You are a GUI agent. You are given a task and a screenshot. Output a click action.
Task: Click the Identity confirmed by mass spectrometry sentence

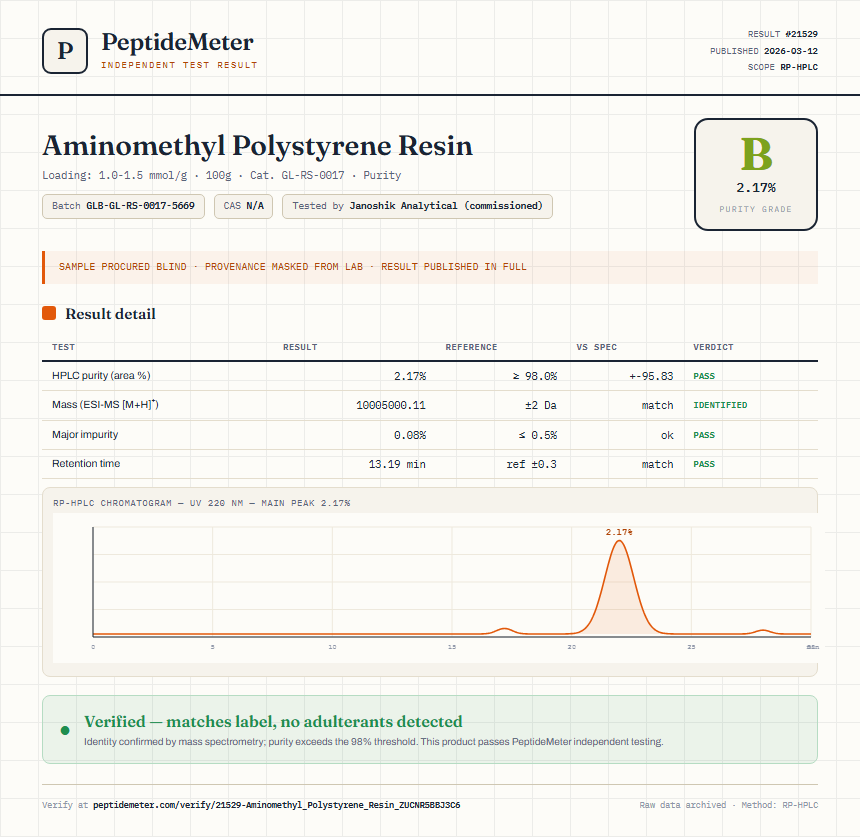pyautogui.click(x=374, y=742)
